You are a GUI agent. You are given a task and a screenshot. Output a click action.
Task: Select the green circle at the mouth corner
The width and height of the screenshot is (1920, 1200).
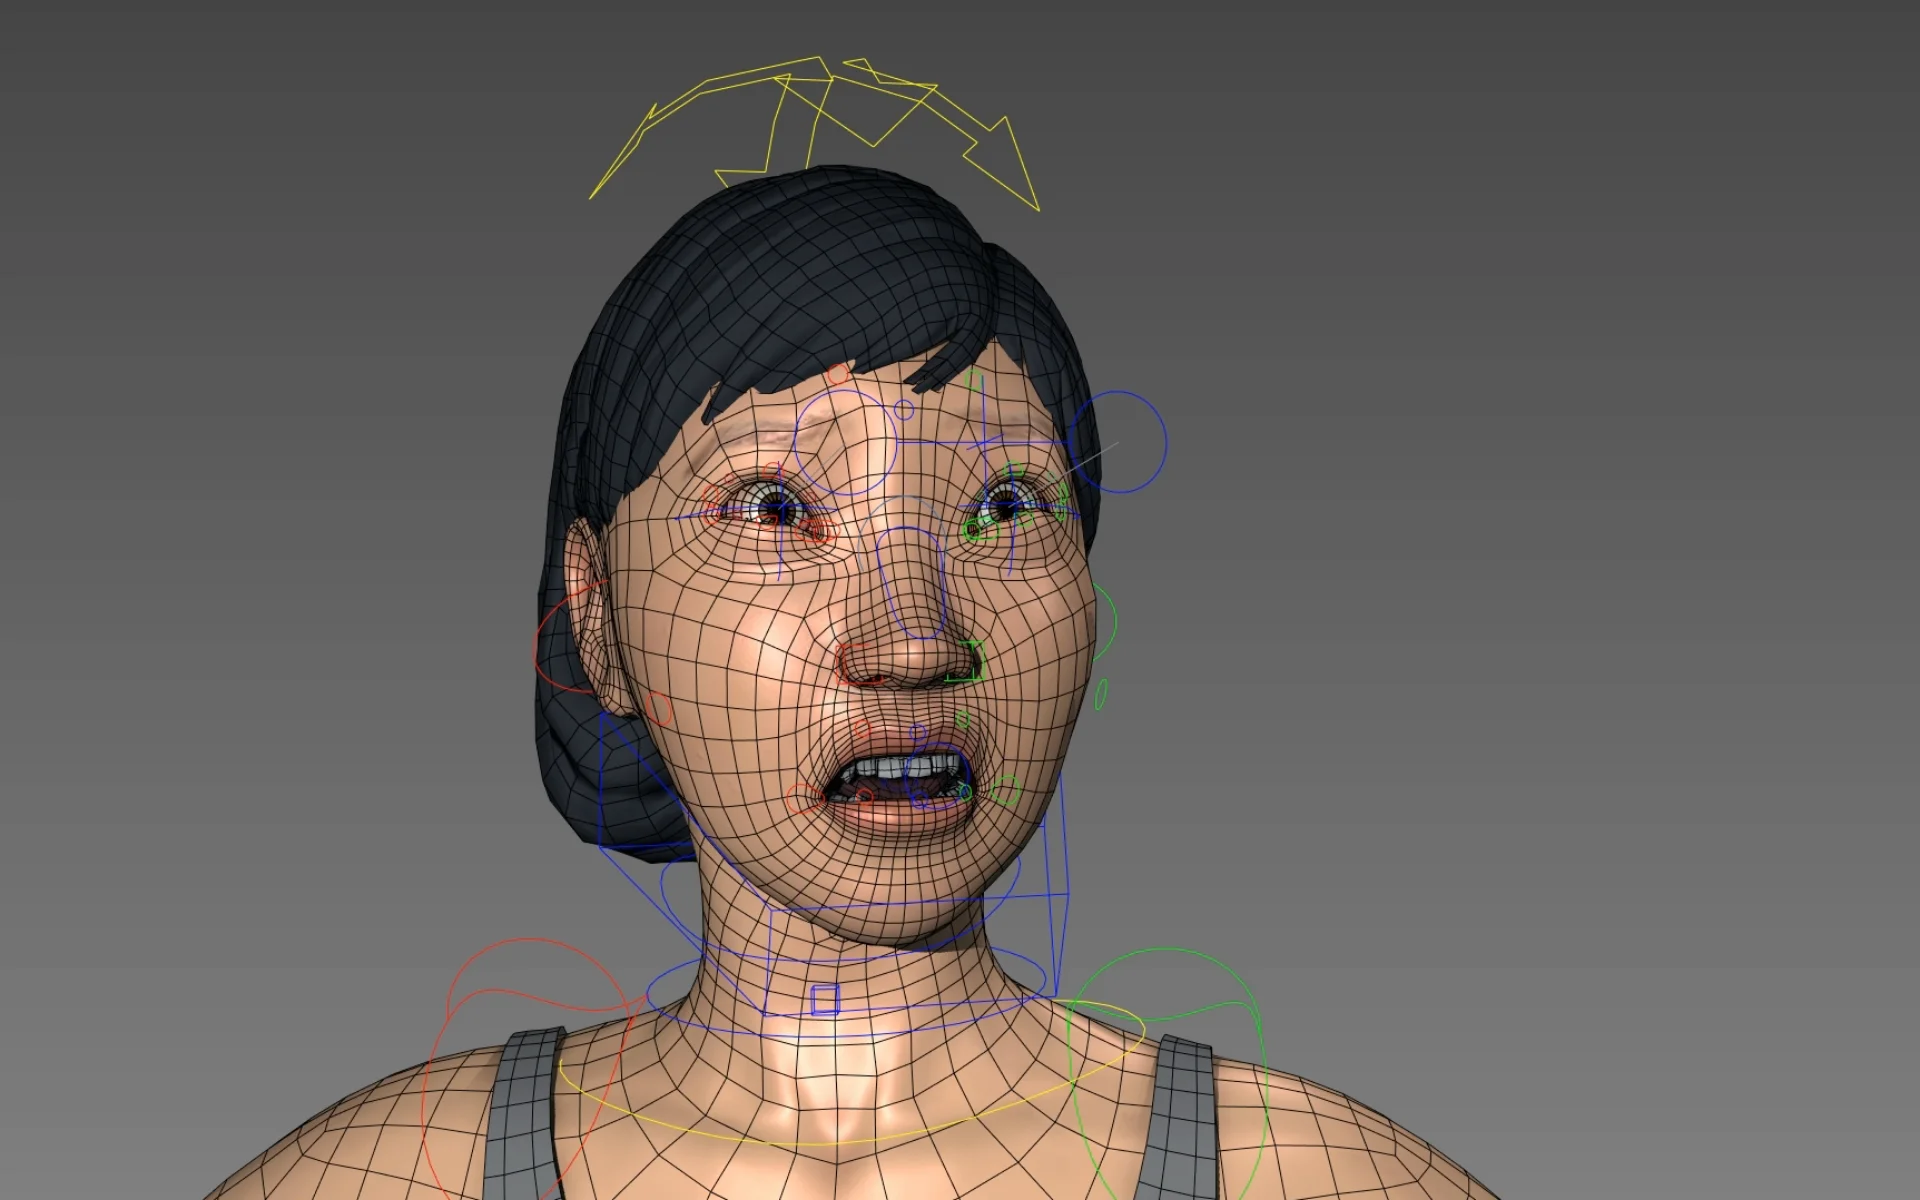1007,791
